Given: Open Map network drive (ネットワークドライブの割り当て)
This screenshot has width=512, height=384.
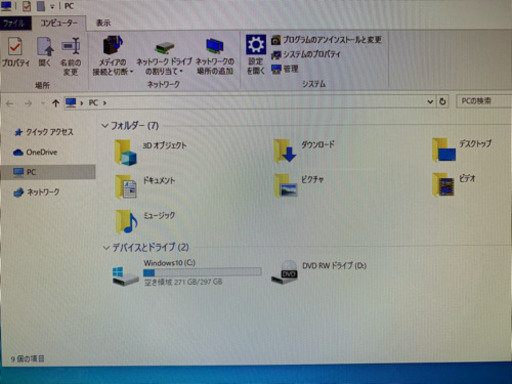Looking at the screenshot, I should pyautogui.click(x=164, y=57).
